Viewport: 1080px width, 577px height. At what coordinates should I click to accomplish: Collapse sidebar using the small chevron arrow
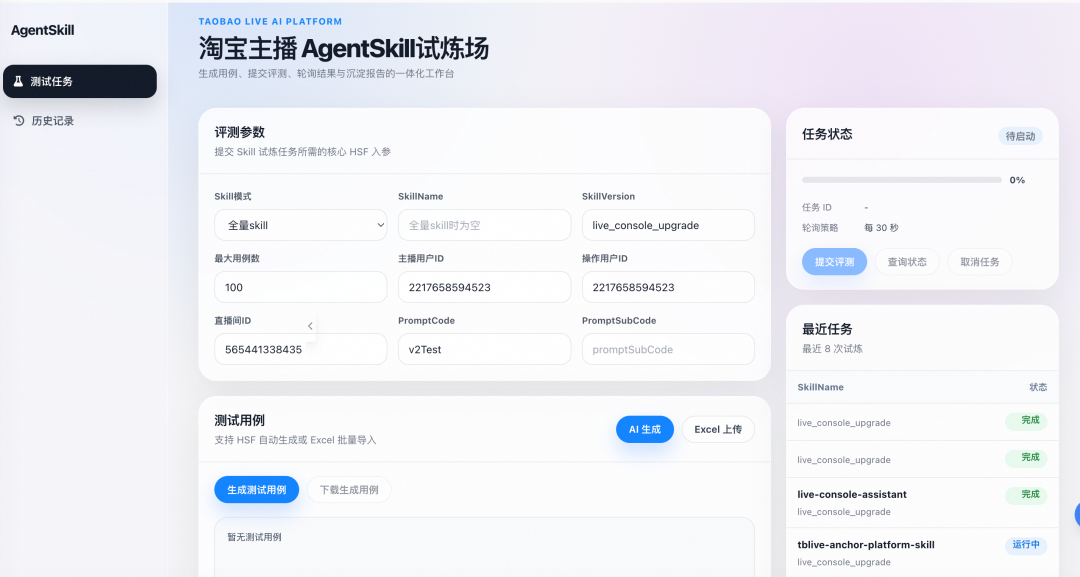click(x=310, y=326)
